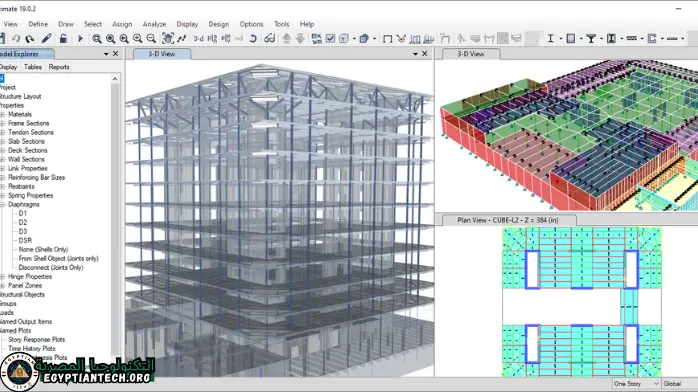The image size is (698, 392).
Task: Open dropdown beside the T-shaped section icon
Action: (601, 39)
